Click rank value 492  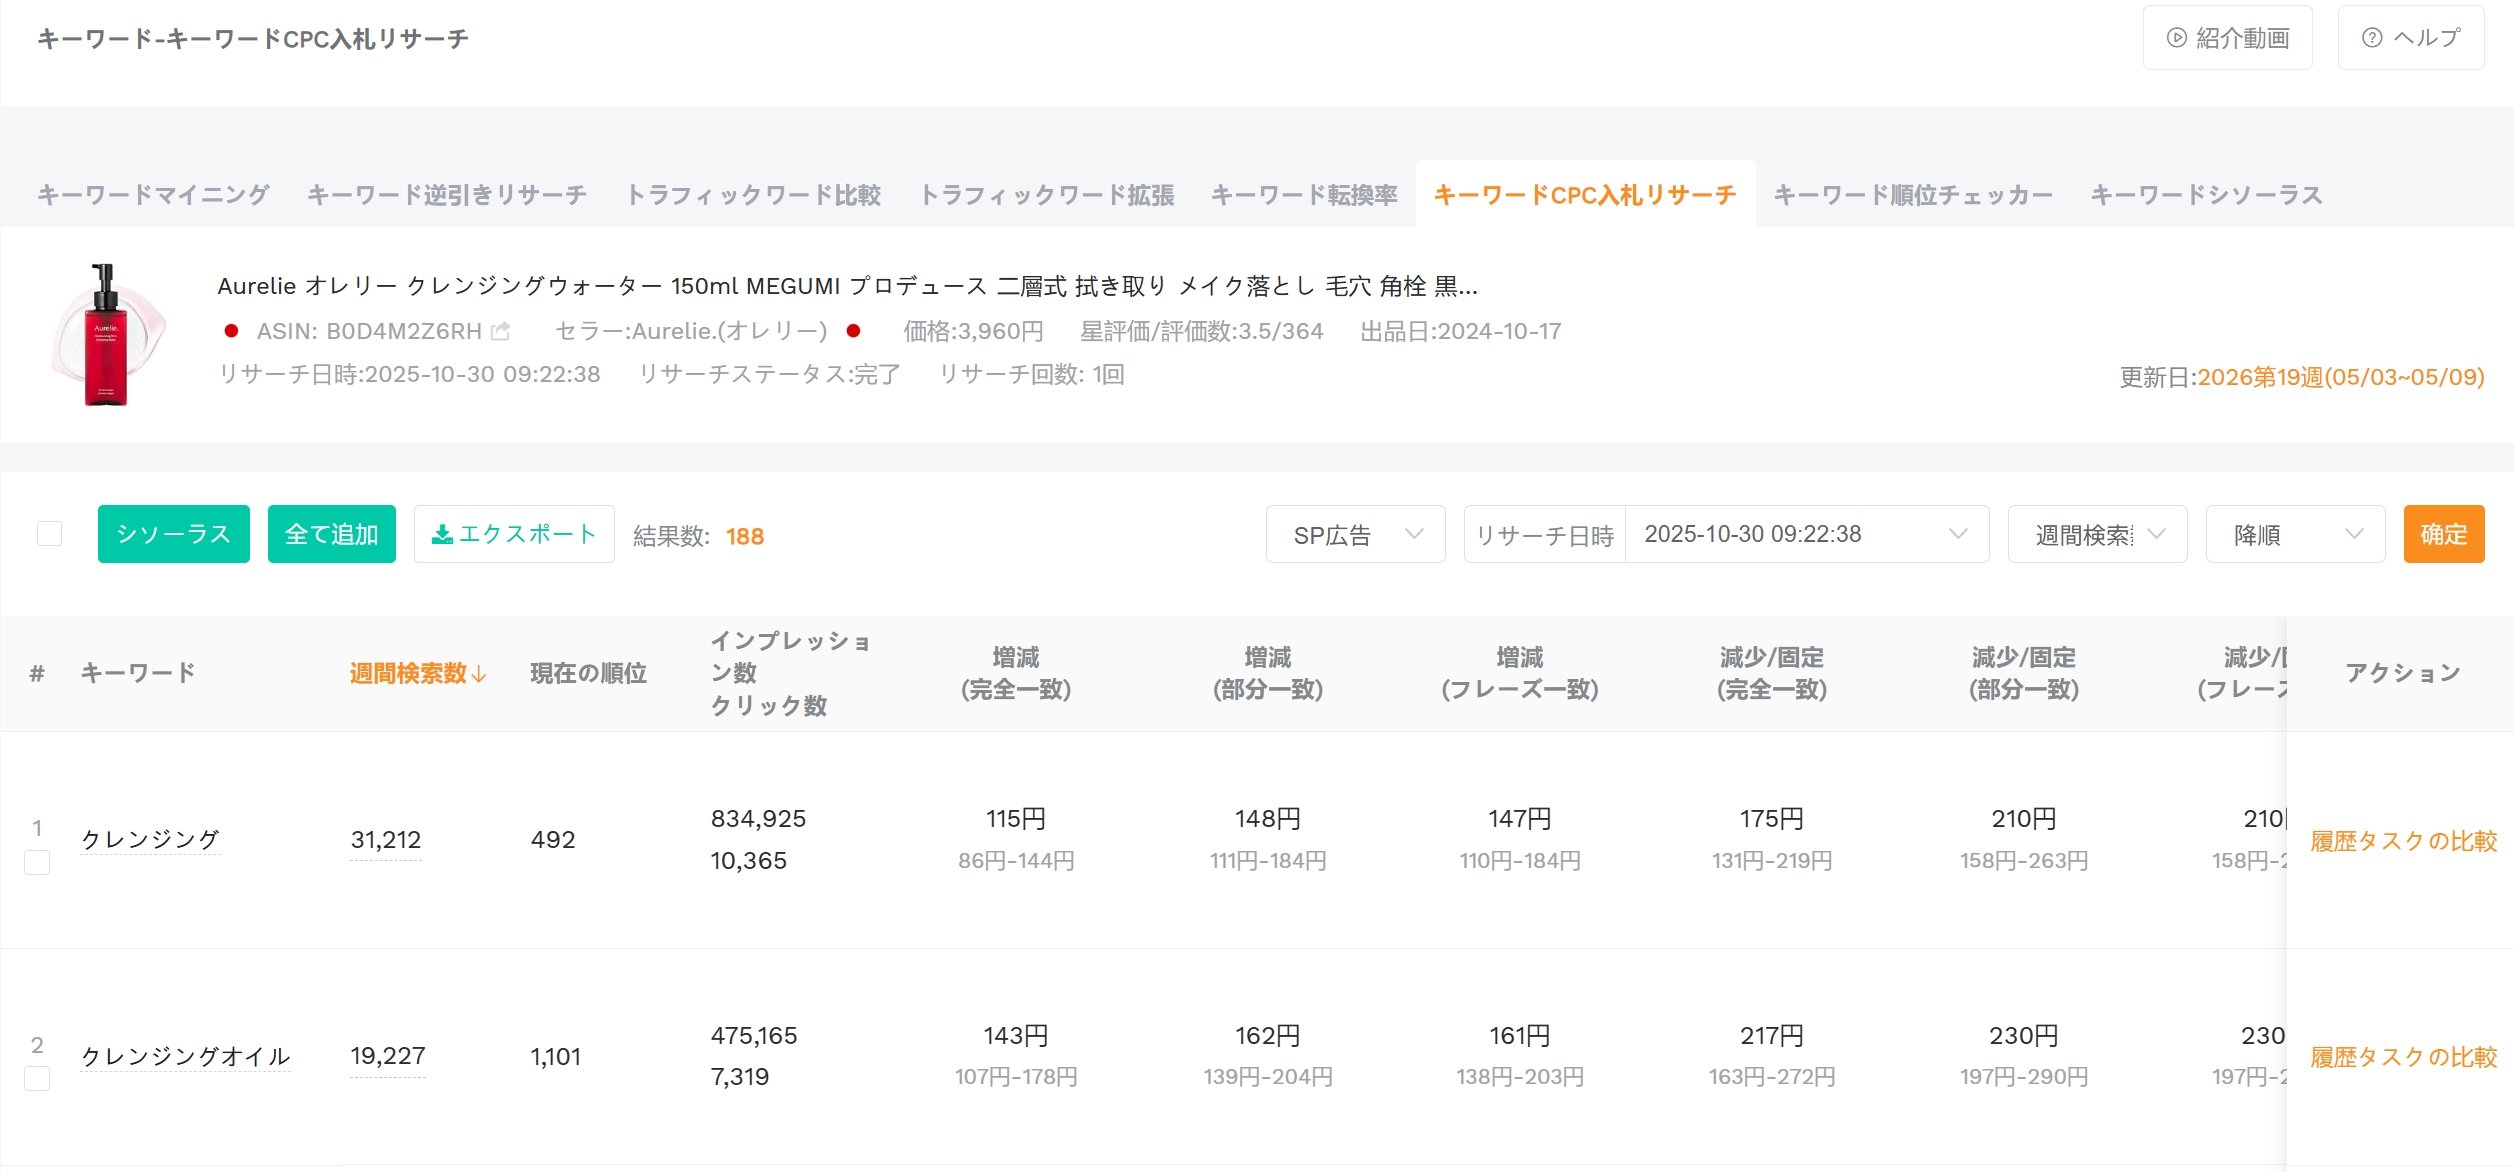(553, 840)
